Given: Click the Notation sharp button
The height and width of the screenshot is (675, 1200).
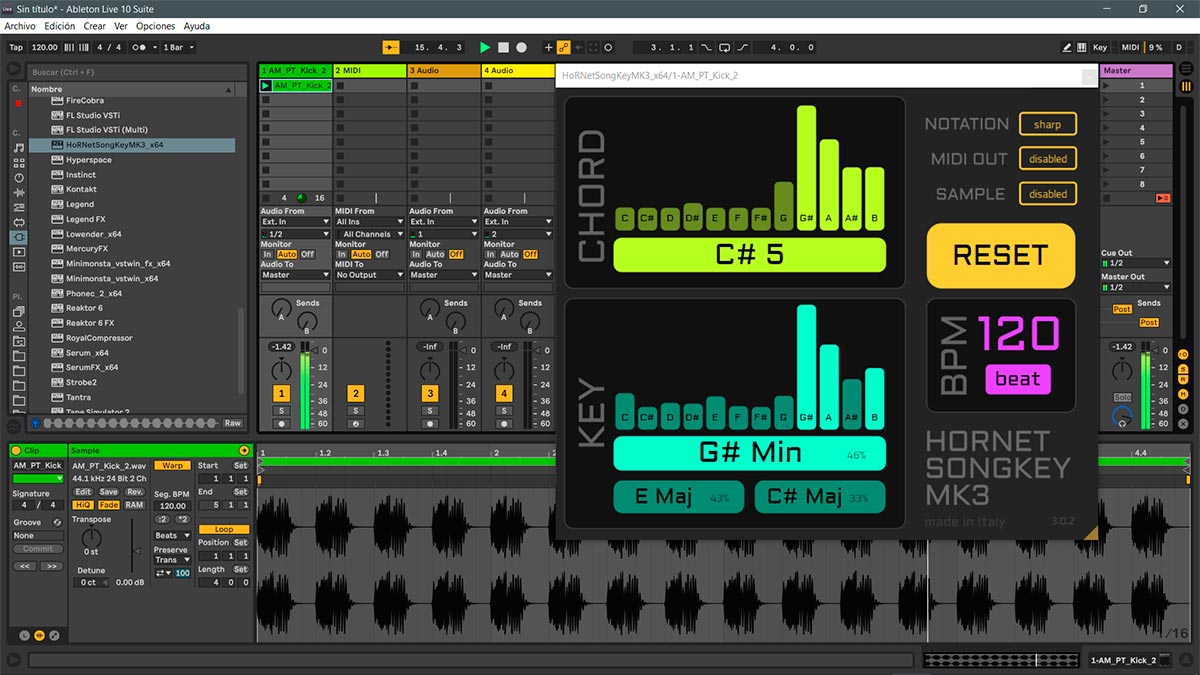Looking at the screenshot, I should tap(1048, 124).
